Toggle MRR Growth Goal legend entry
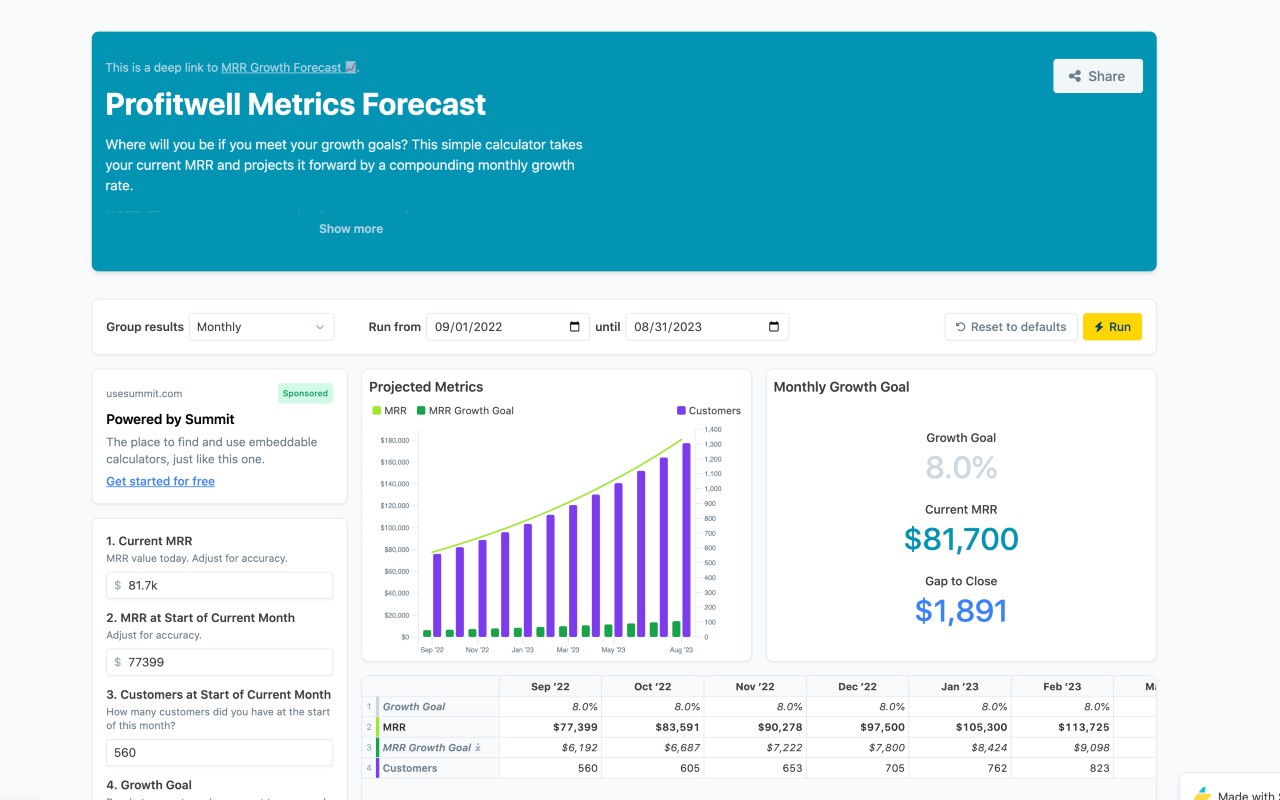The width and height of the screenshot is (1280, 800). pyautogui.click(x=465, y=411)
